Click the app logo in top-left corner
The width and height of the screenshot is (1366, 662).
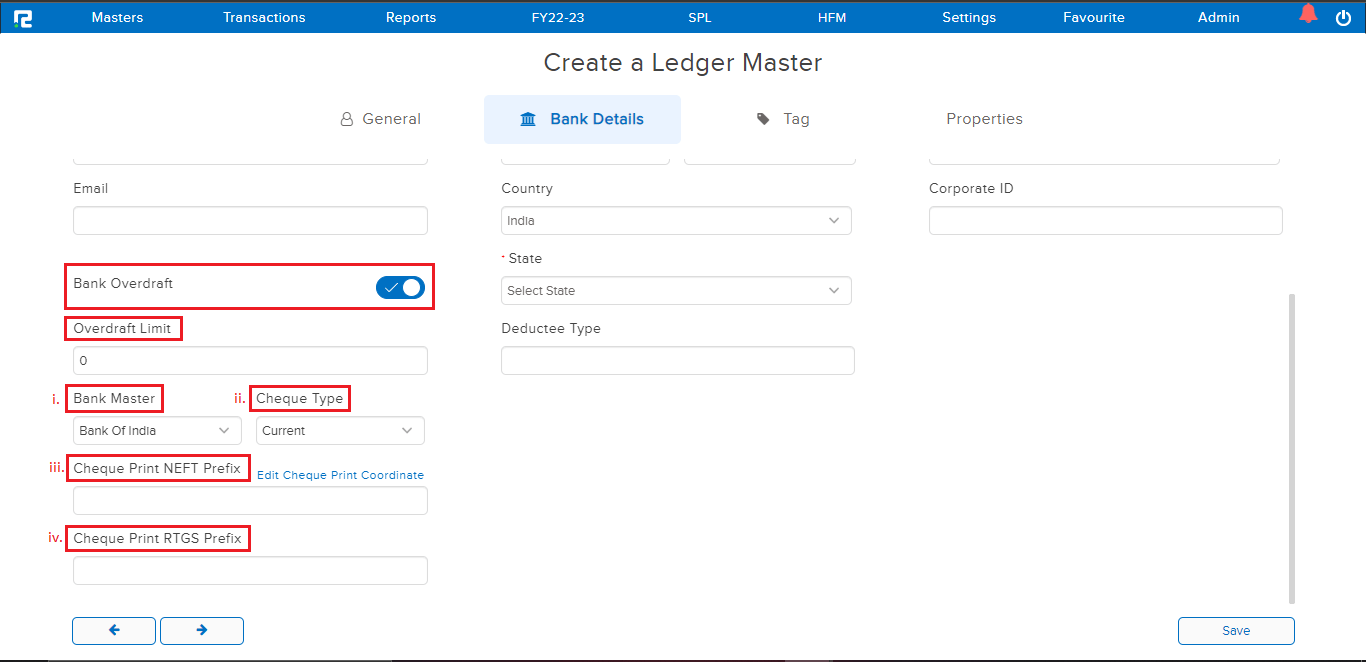pos(22,17)
